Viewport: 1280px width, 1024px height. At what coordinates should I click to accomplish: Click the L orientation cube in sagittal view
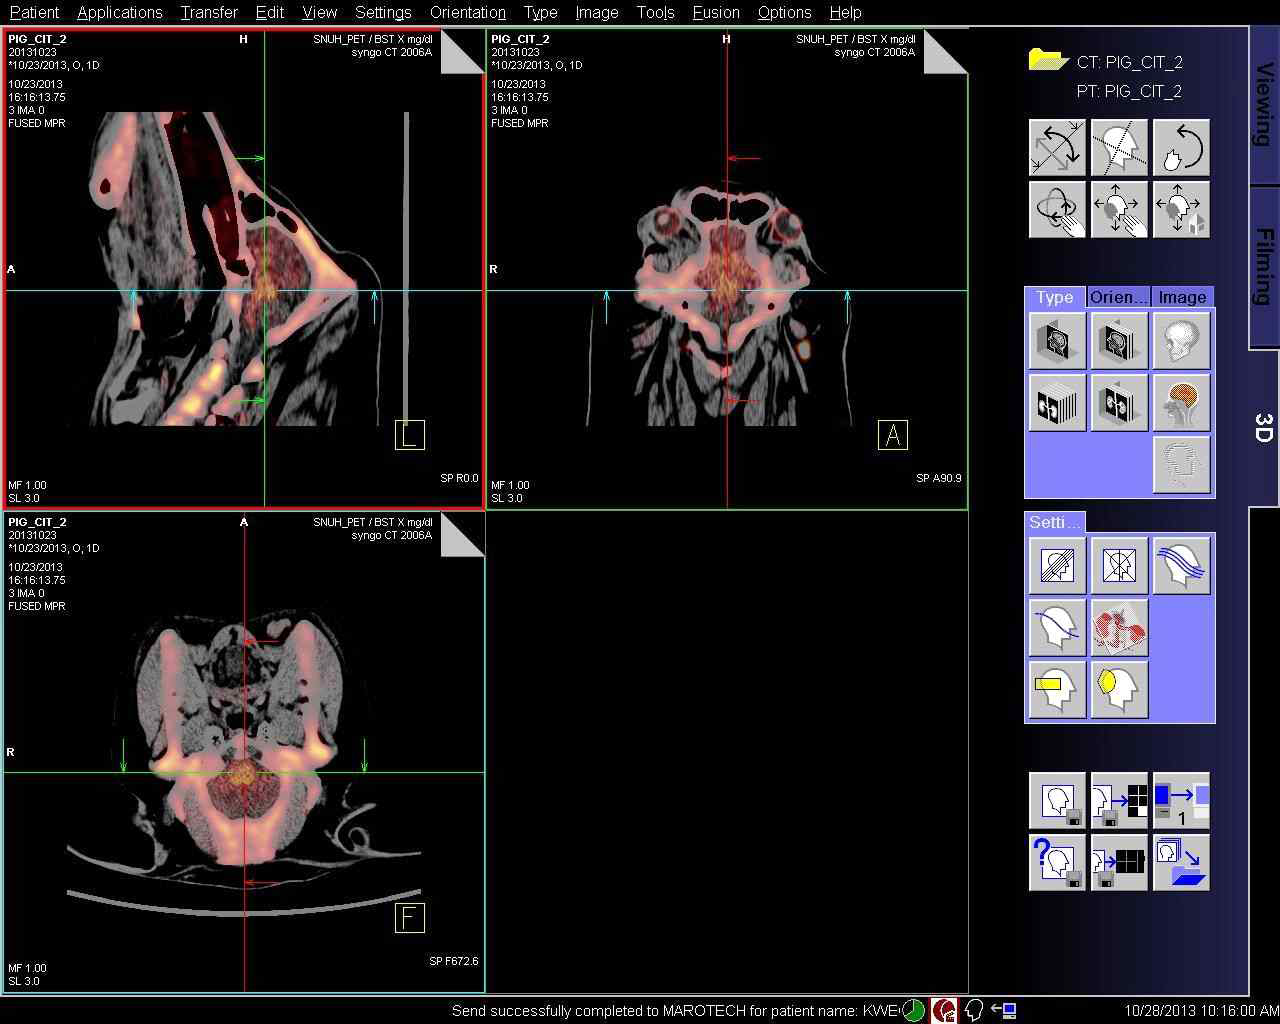click(x=410, y=435)
